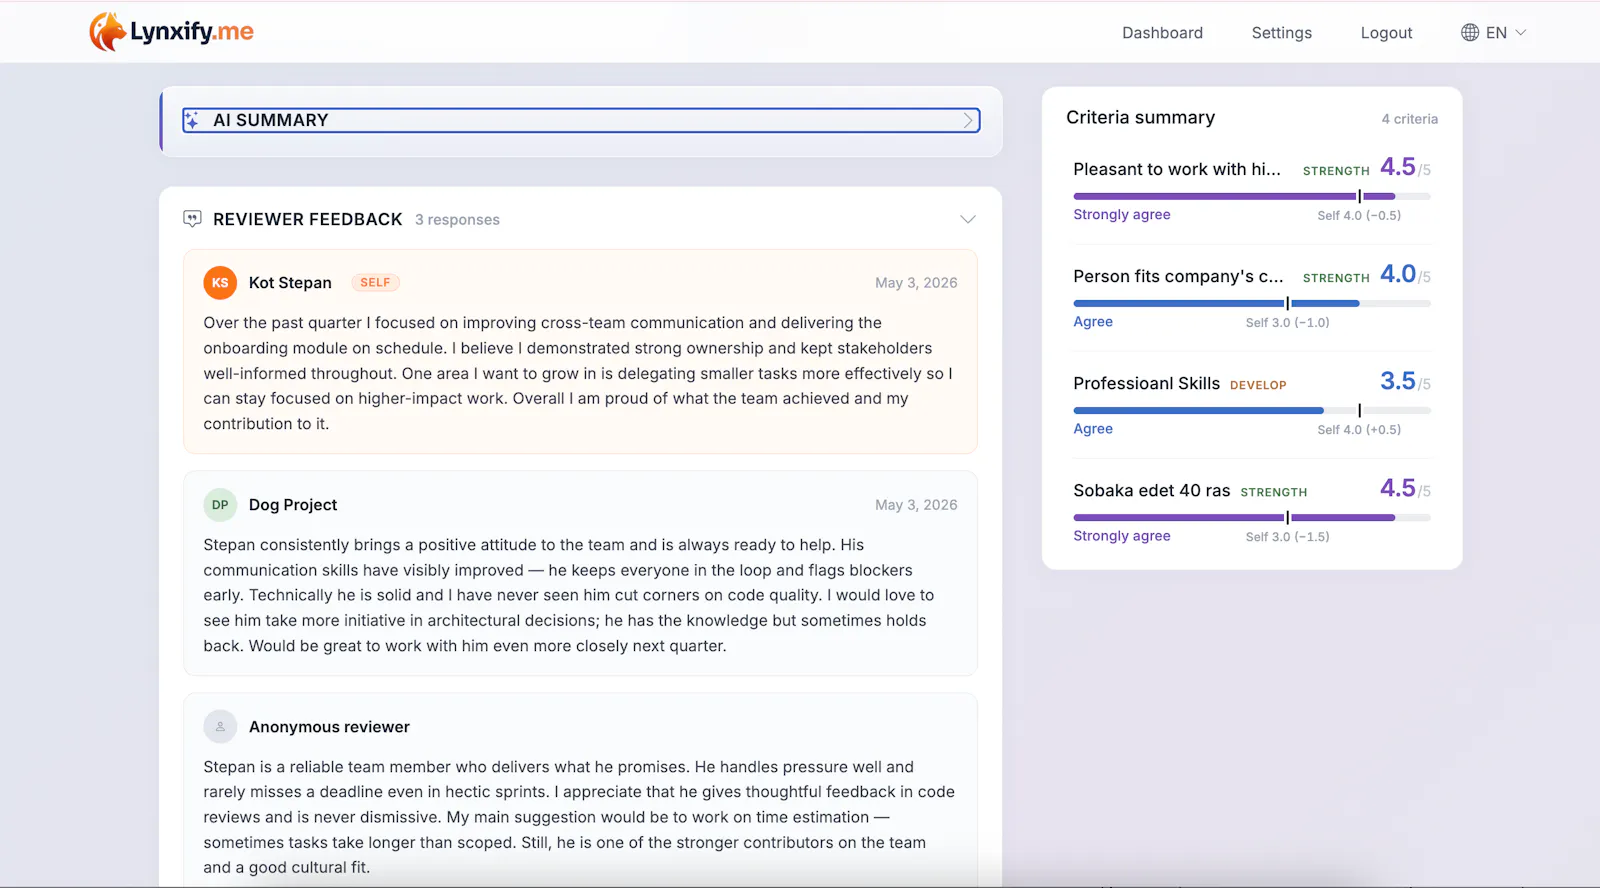1600x888 pixels.
Task: Click the Sobaka edet 40 ras score bar
Action: coord(1252,517)
